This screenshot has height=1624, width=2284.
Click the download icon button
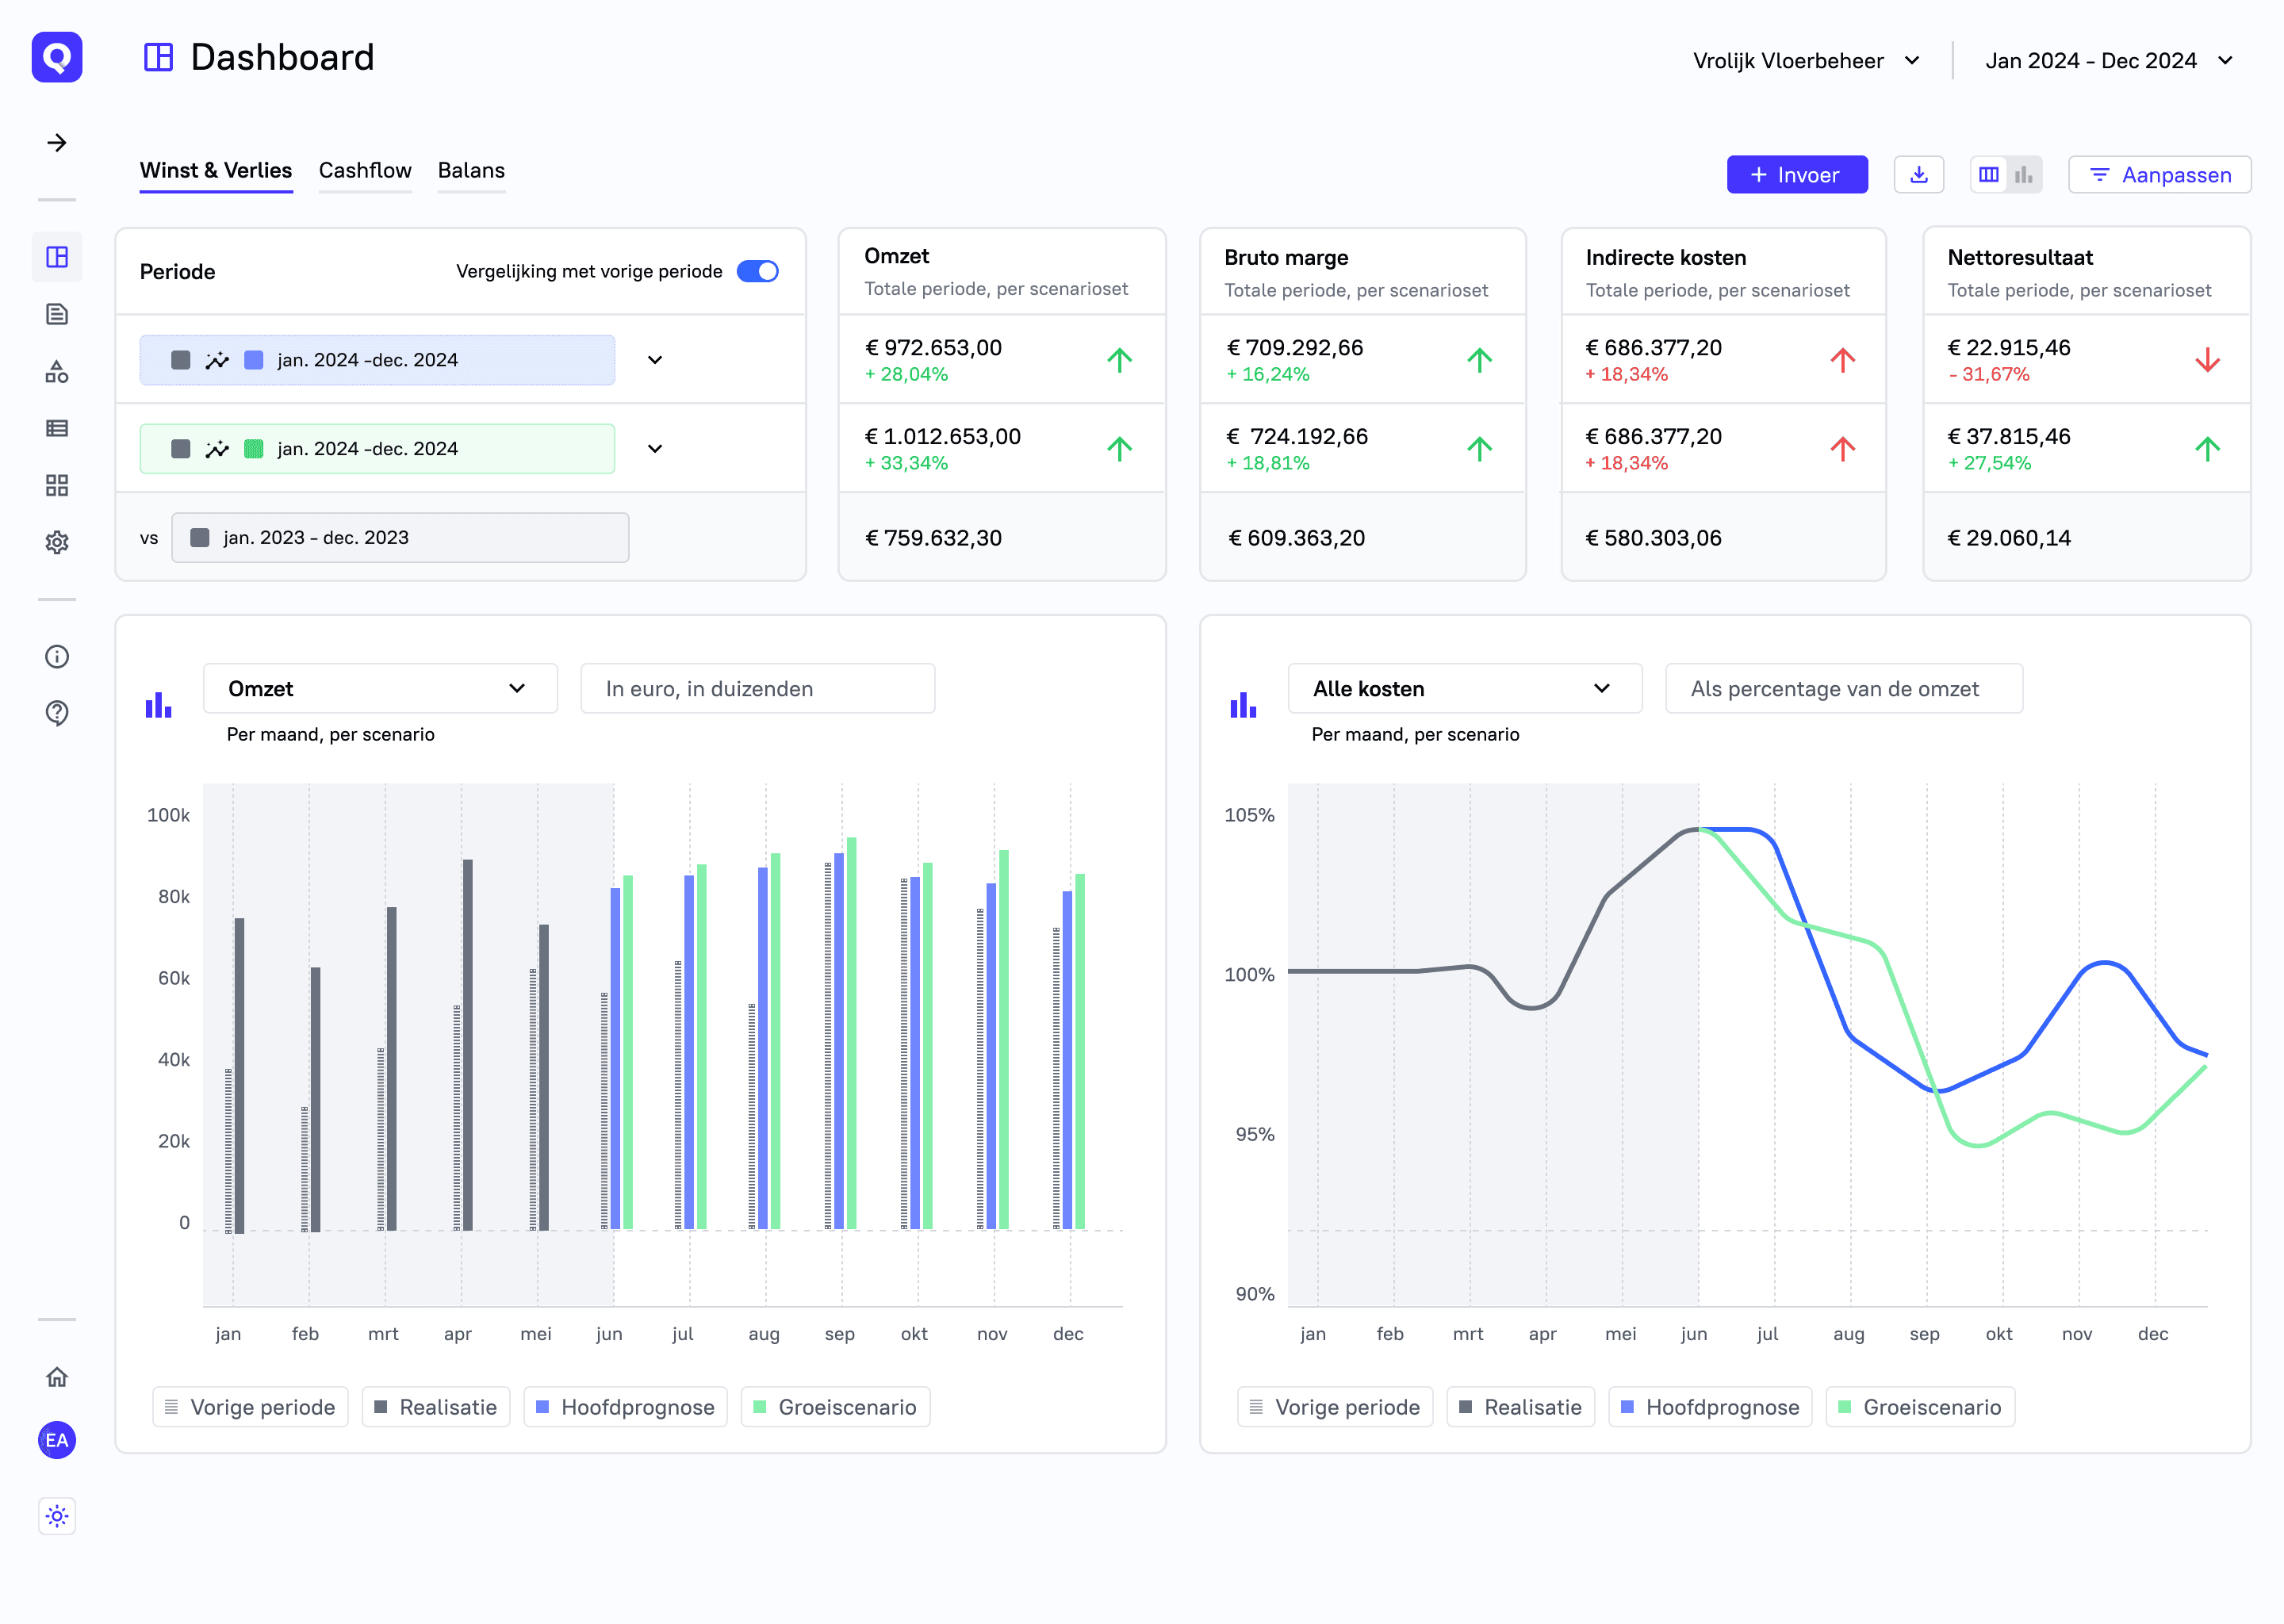tap(1918, 175)
